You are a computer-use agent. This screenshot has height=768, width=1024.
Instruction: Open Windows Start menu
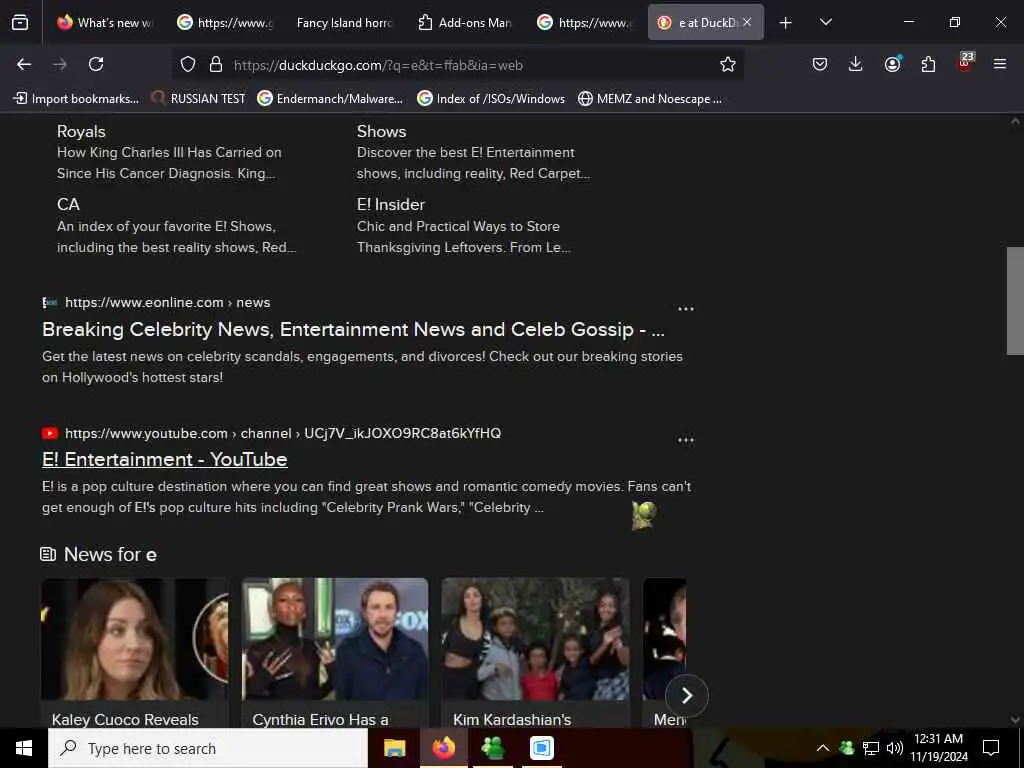point(24,748)
